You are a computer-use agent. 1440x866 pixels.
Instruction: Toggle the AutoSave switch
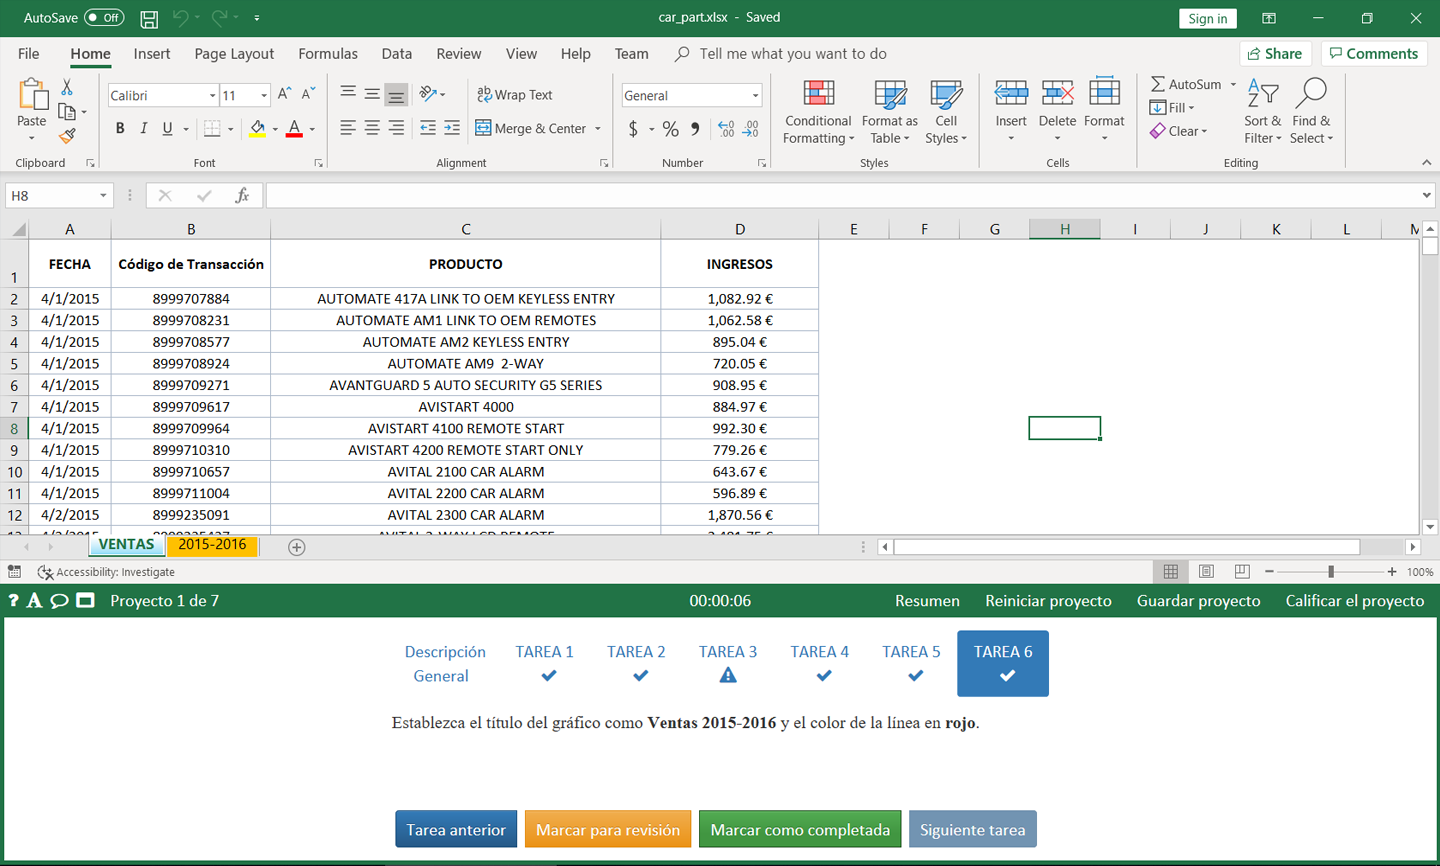point(104,18)
